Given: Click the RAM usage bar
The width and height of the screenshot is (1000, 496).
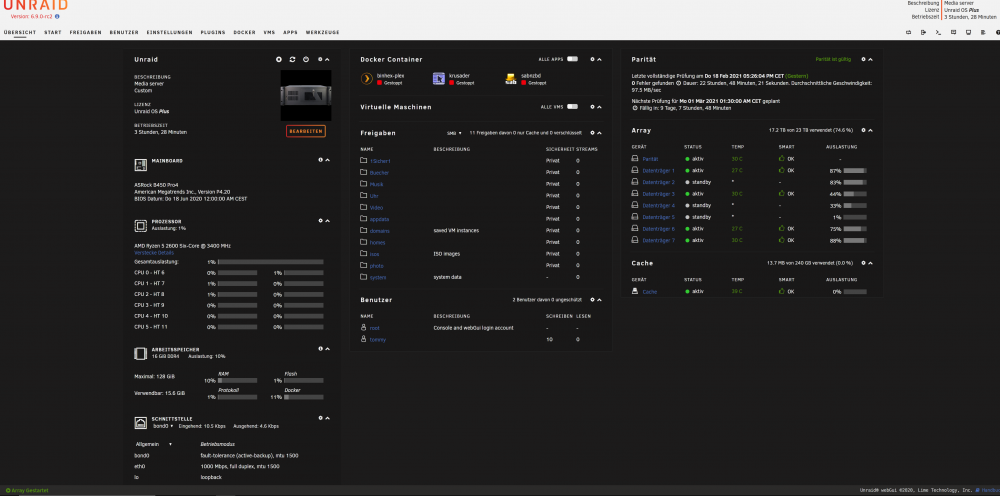Looking at the screenshot, I should (237, 381).
